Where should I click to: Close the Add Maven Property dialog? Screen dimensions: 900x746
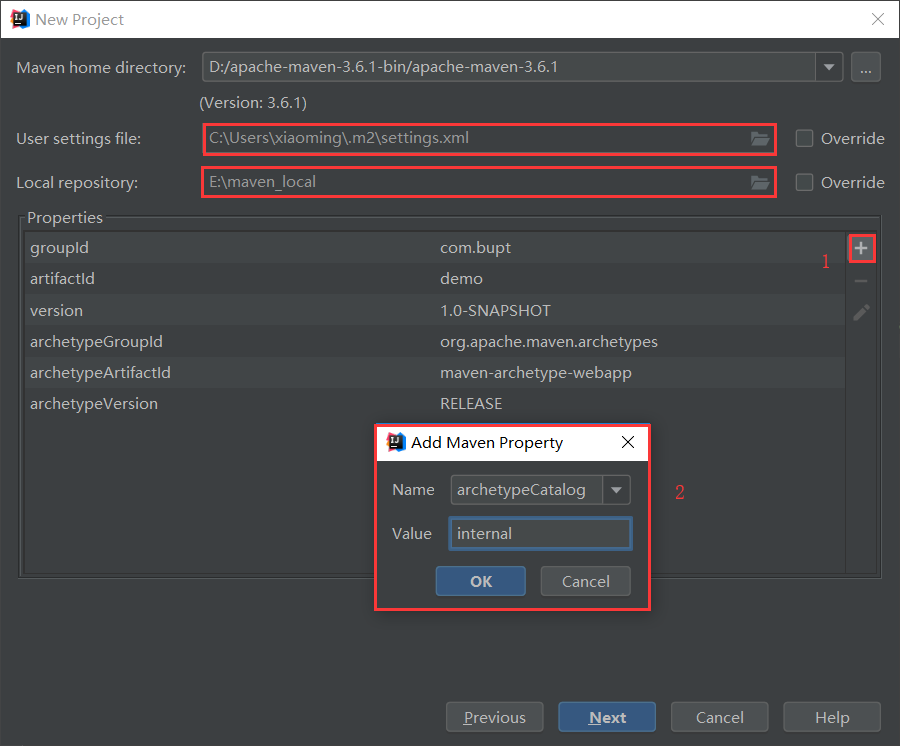tap(628, 442)
